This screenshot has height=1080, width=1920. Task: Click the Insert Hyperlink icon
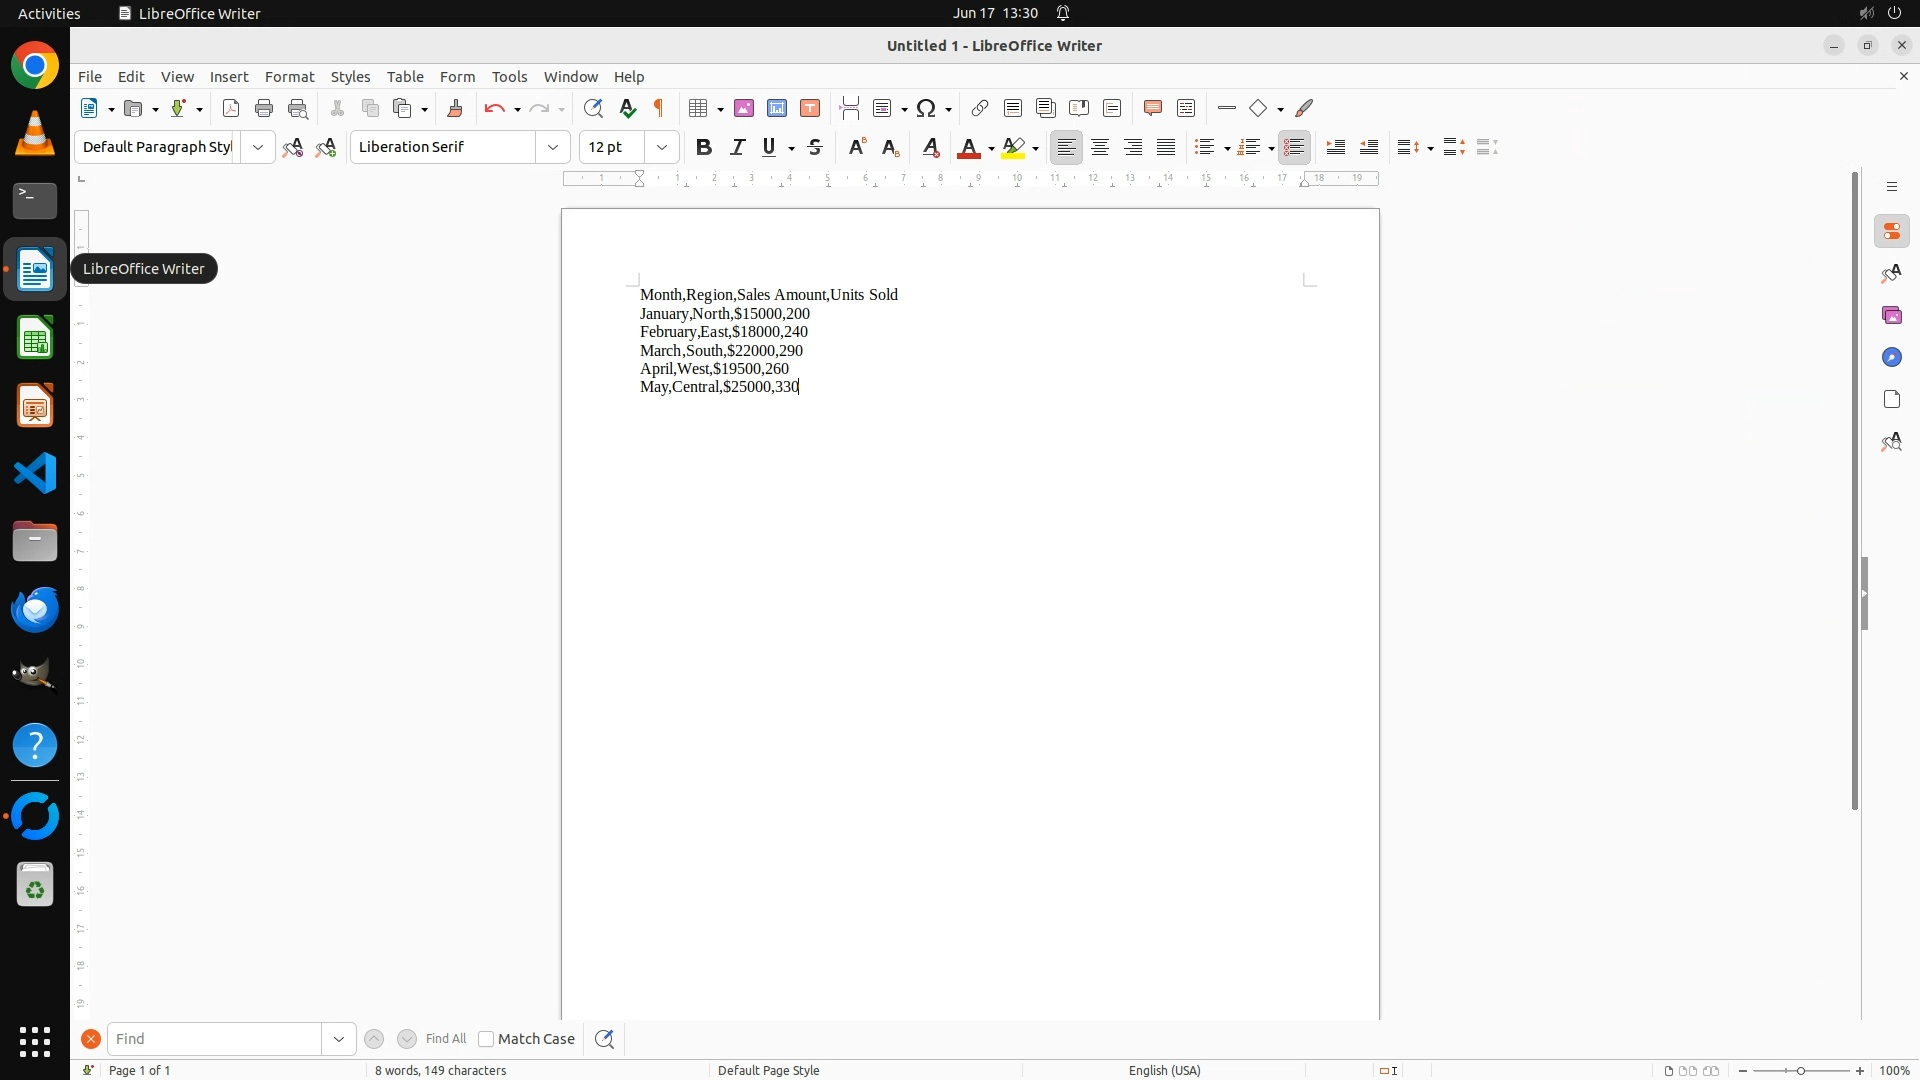pos(980,108)
